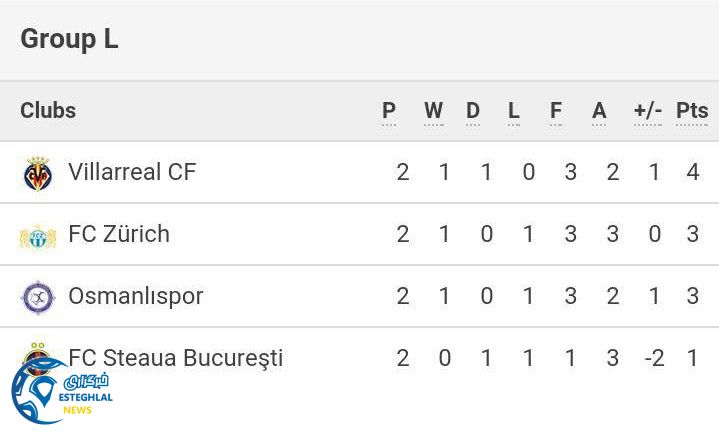Open the FC Zürich team link
The image size is (719, 443).
(119, 234)
